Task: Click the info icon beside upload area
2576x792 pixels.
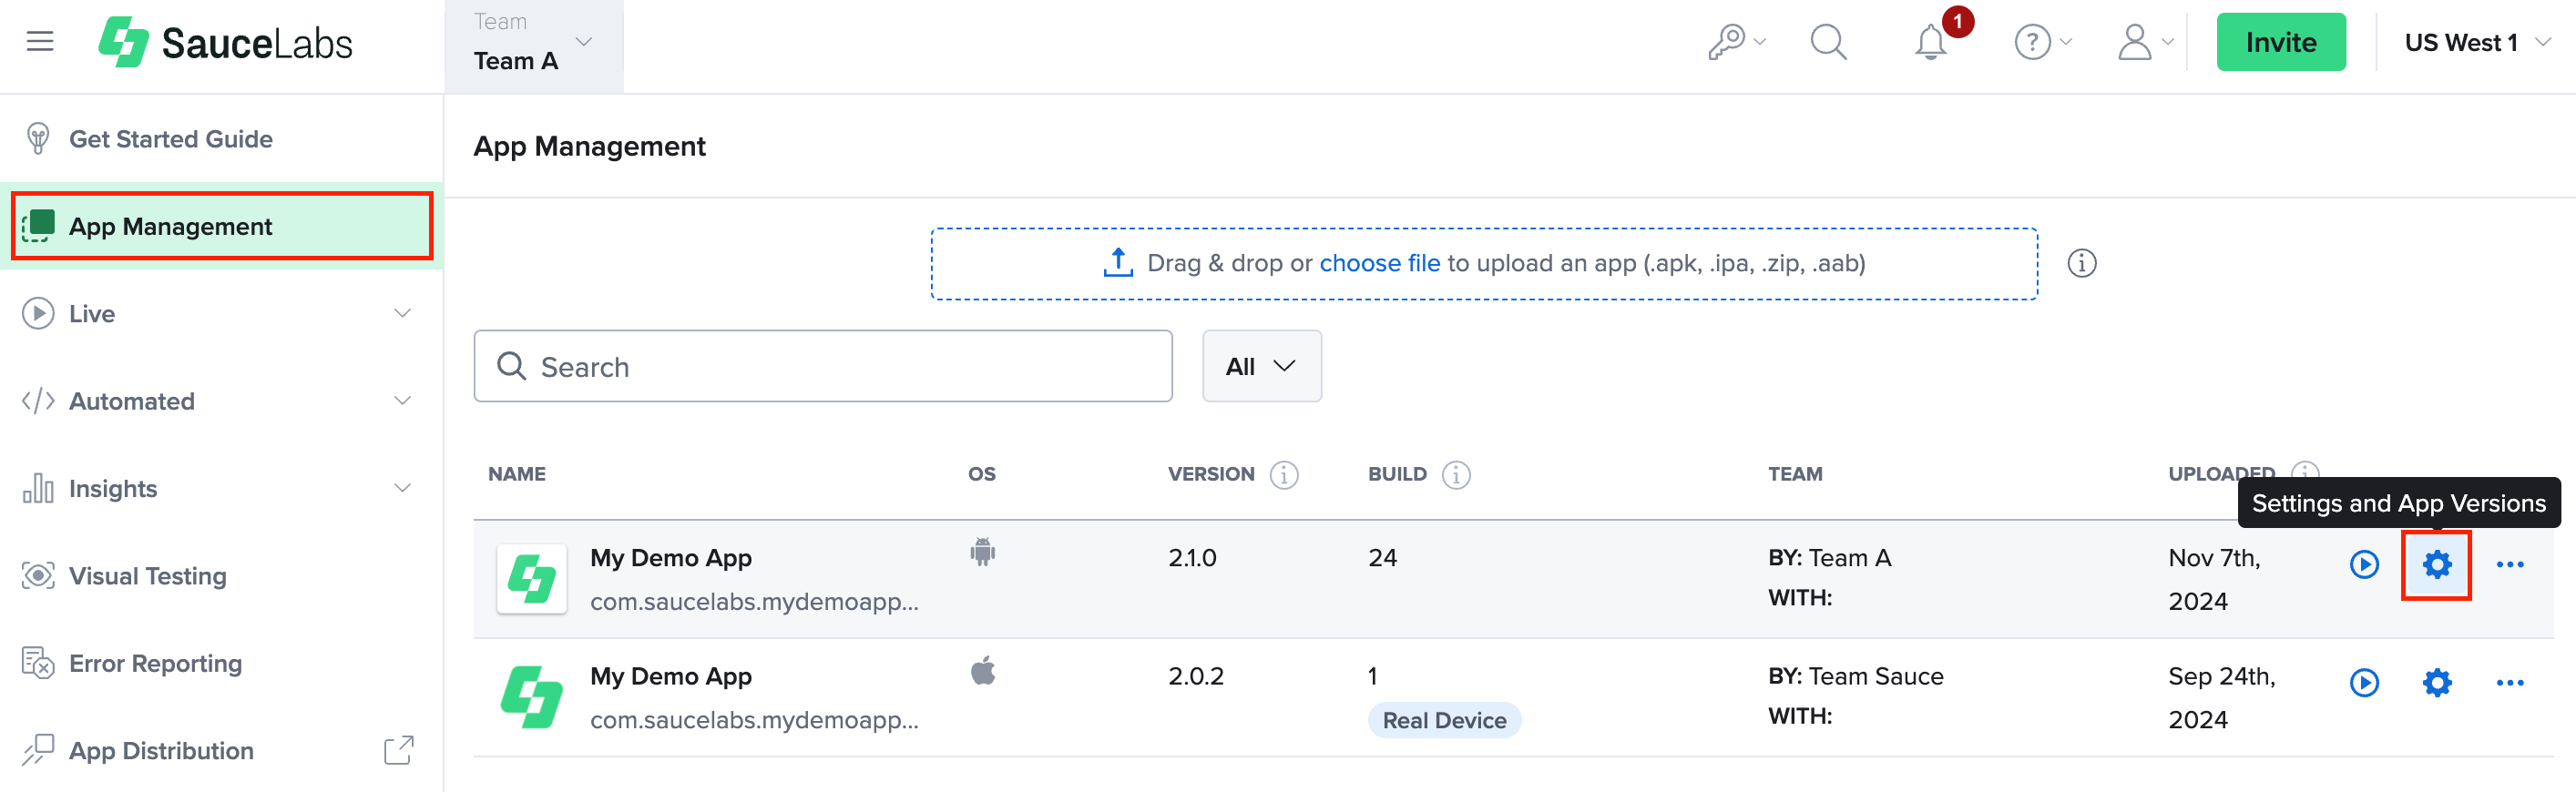Action: pos(2081,264)
